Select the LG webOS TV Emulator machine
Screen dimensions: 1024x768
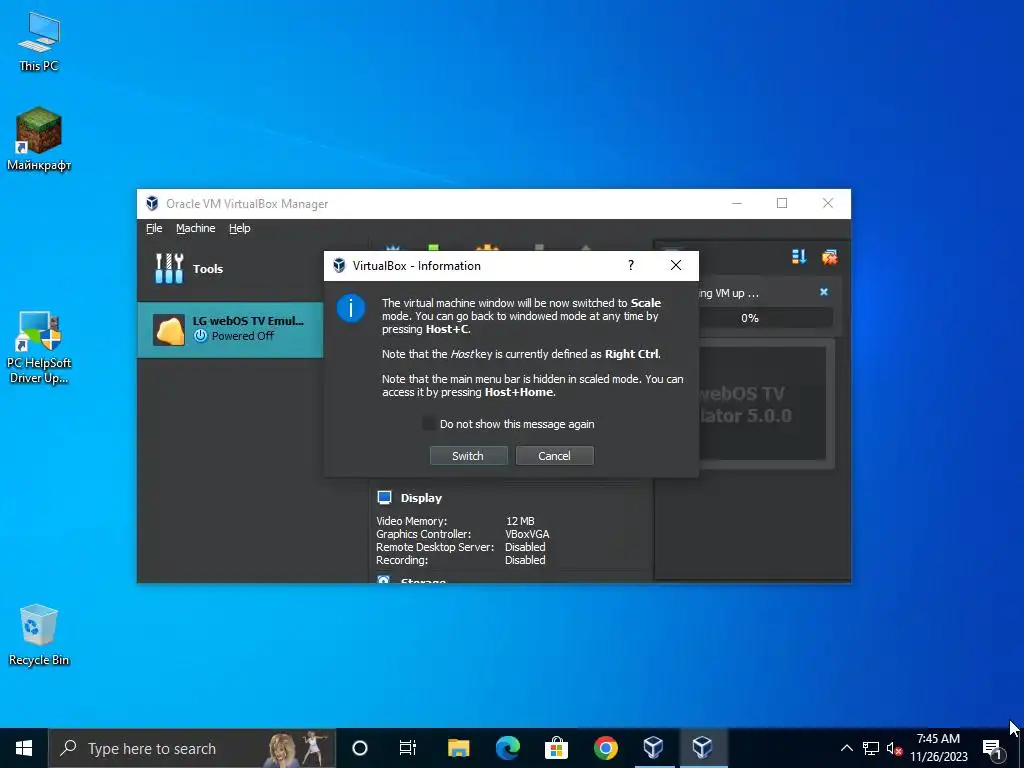(231, 329)
